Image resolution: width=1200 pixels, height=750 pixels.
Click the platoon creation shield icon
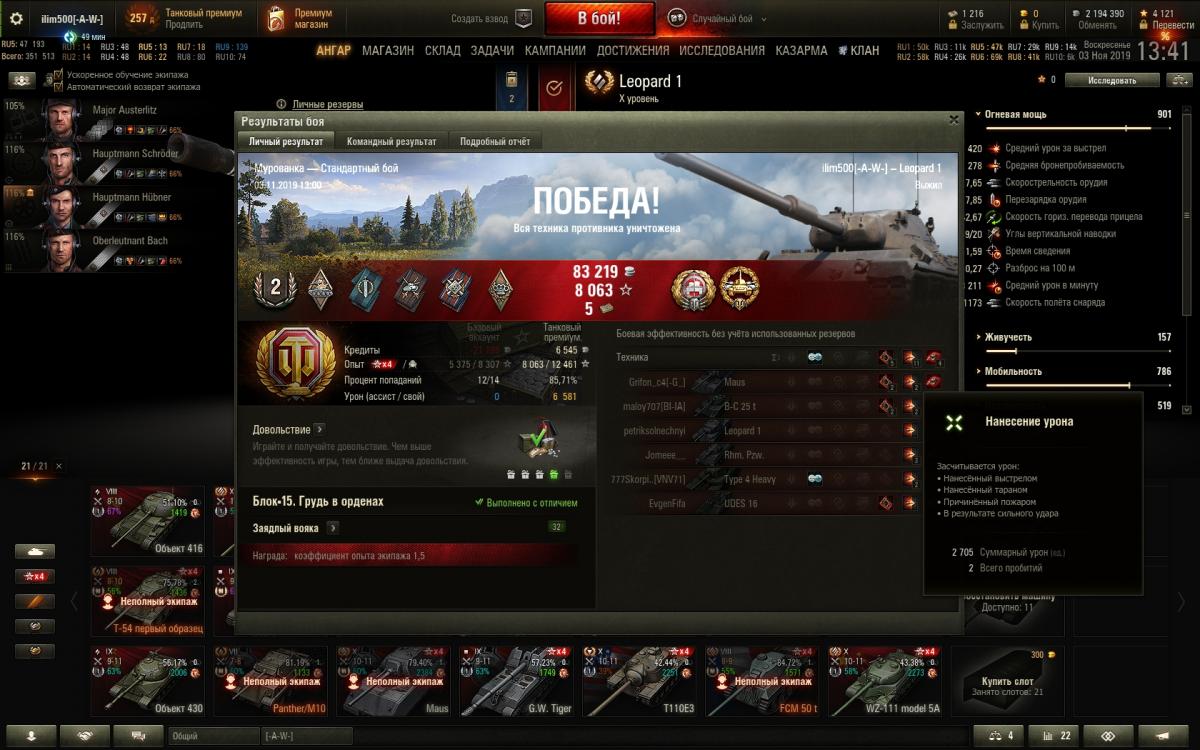(x=523, y=18)
